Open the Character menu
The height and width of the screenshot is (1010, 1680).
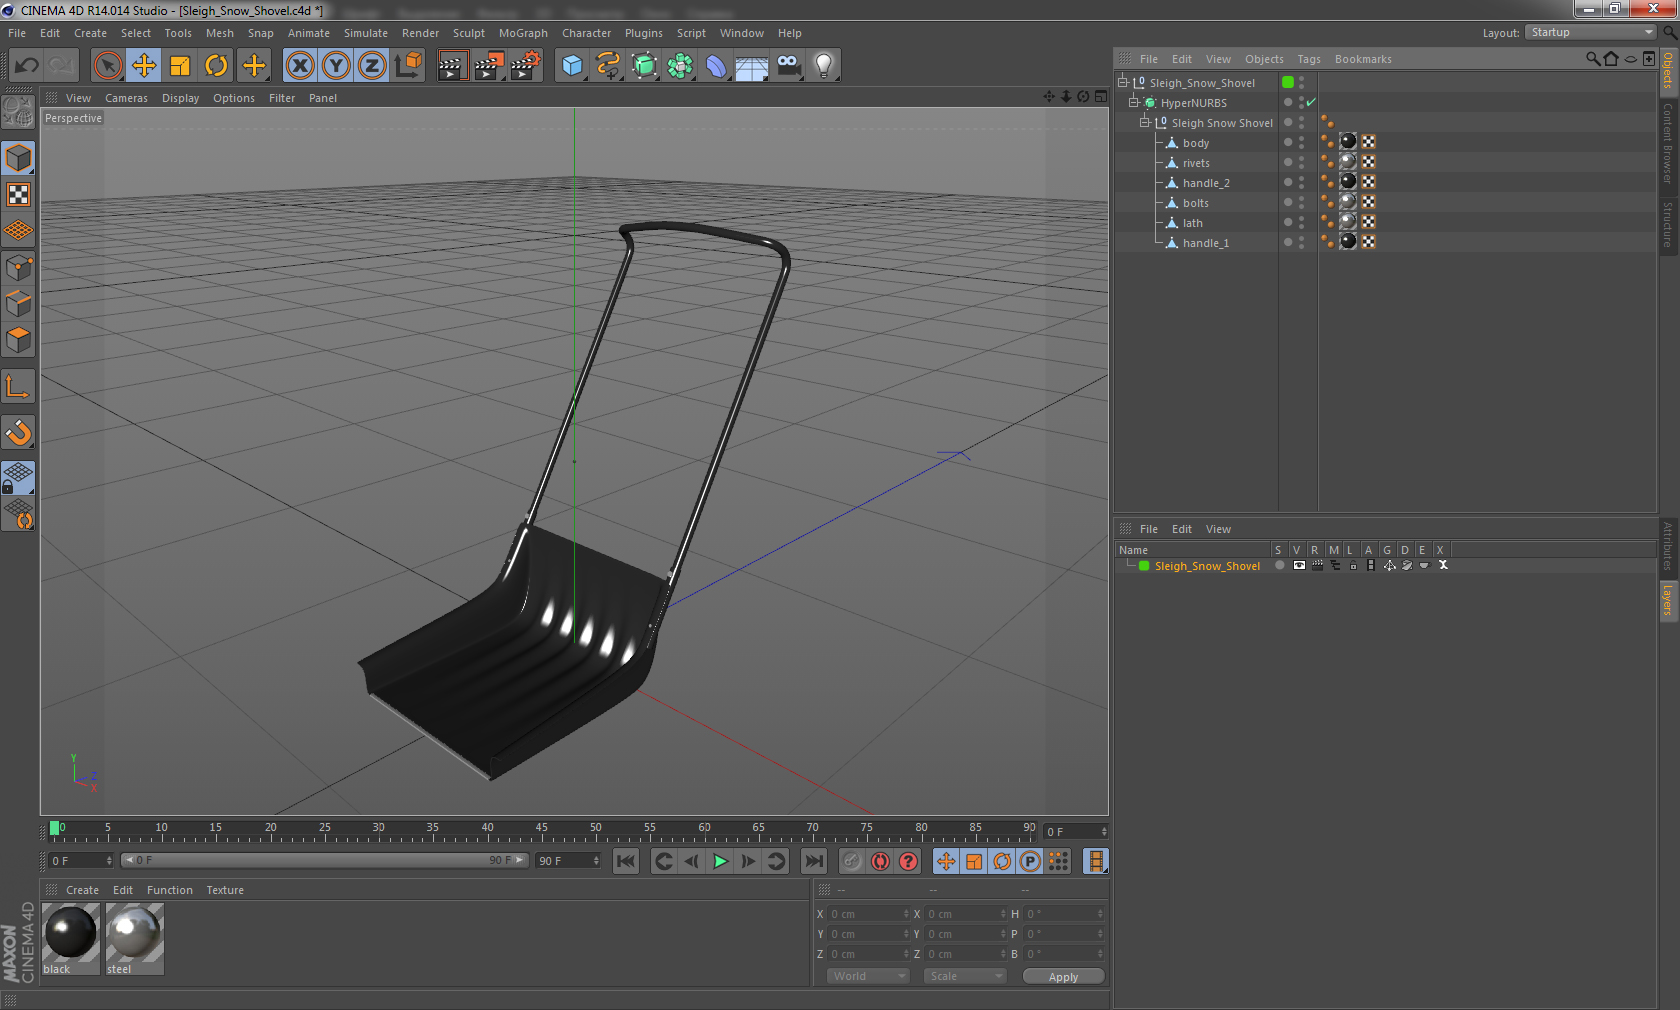click(x=586, y=33)
